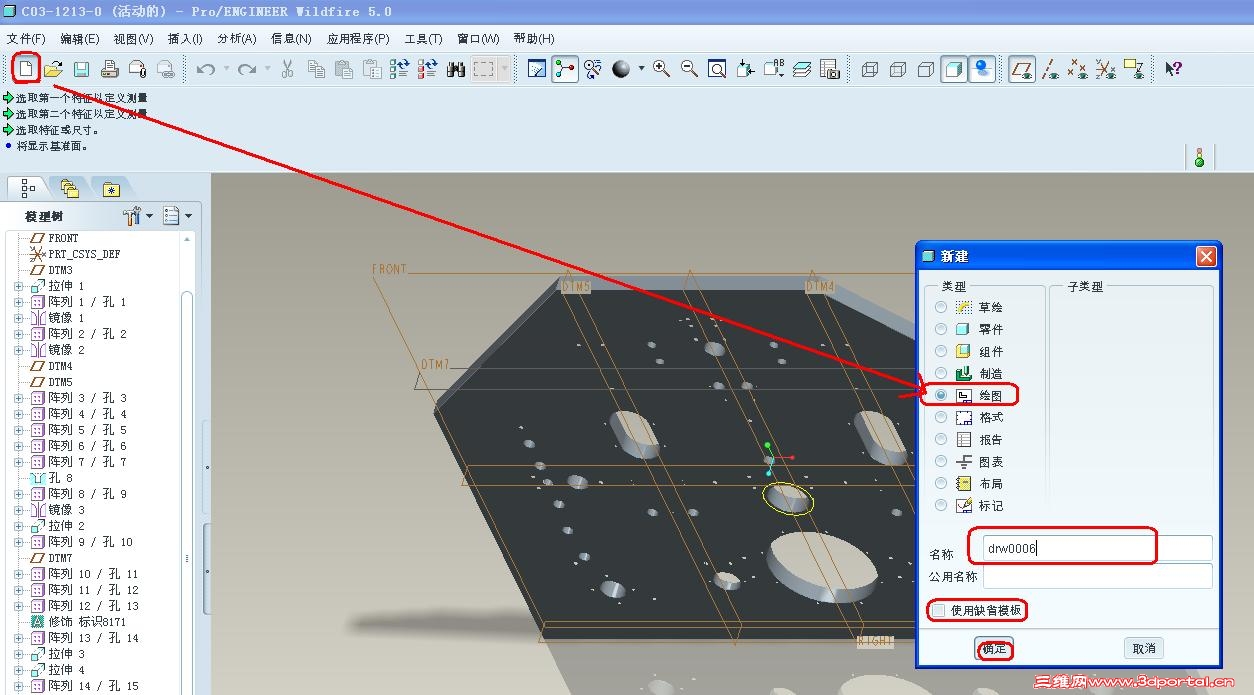Toggle datum plane display icon

(1021, 69)
